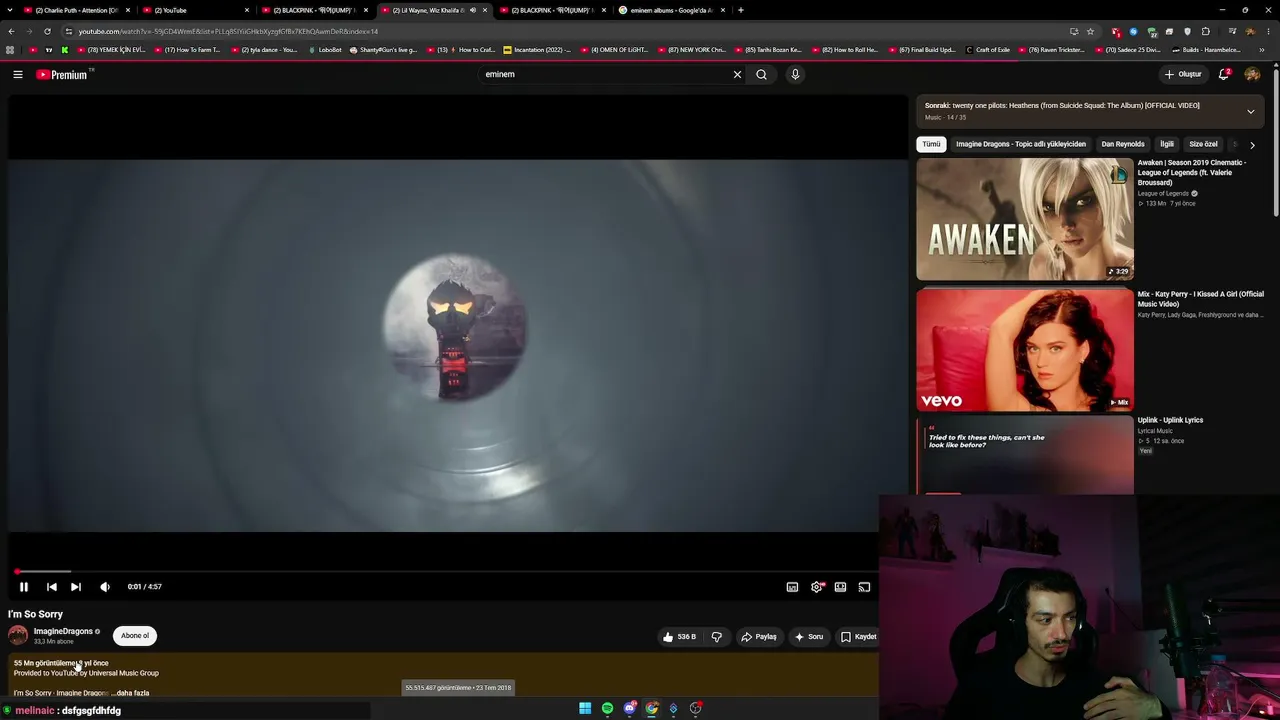This screenshot has height=720, width=1280.
Task: Open Chrome apps grid in bookmarks bar
Action: (10, 50)
